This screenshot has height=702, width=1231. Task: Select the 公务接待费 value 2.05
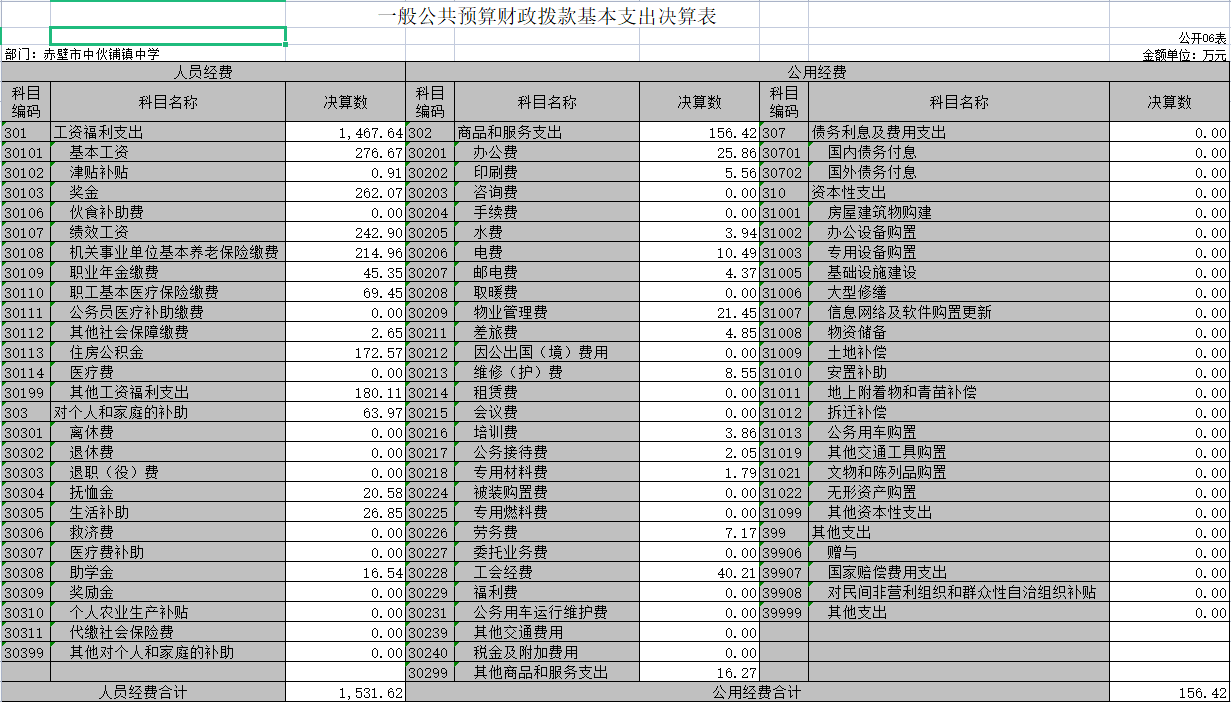pyautogui.click(x=700, y=452)
